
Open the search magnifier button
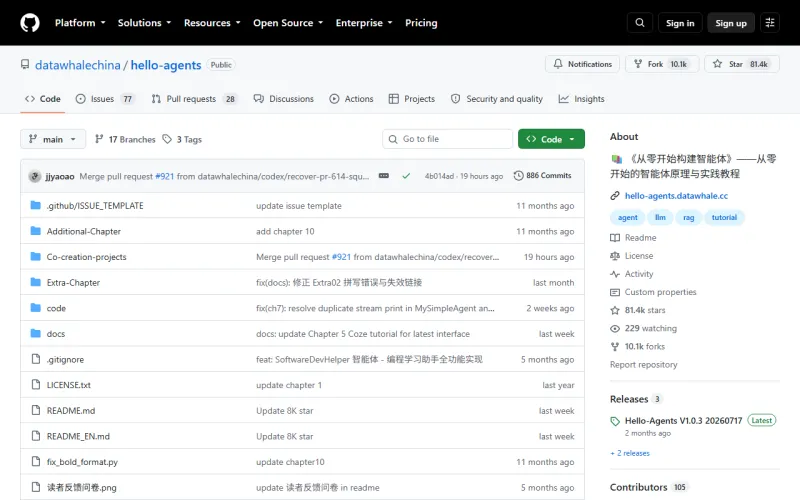pos(639,23)
